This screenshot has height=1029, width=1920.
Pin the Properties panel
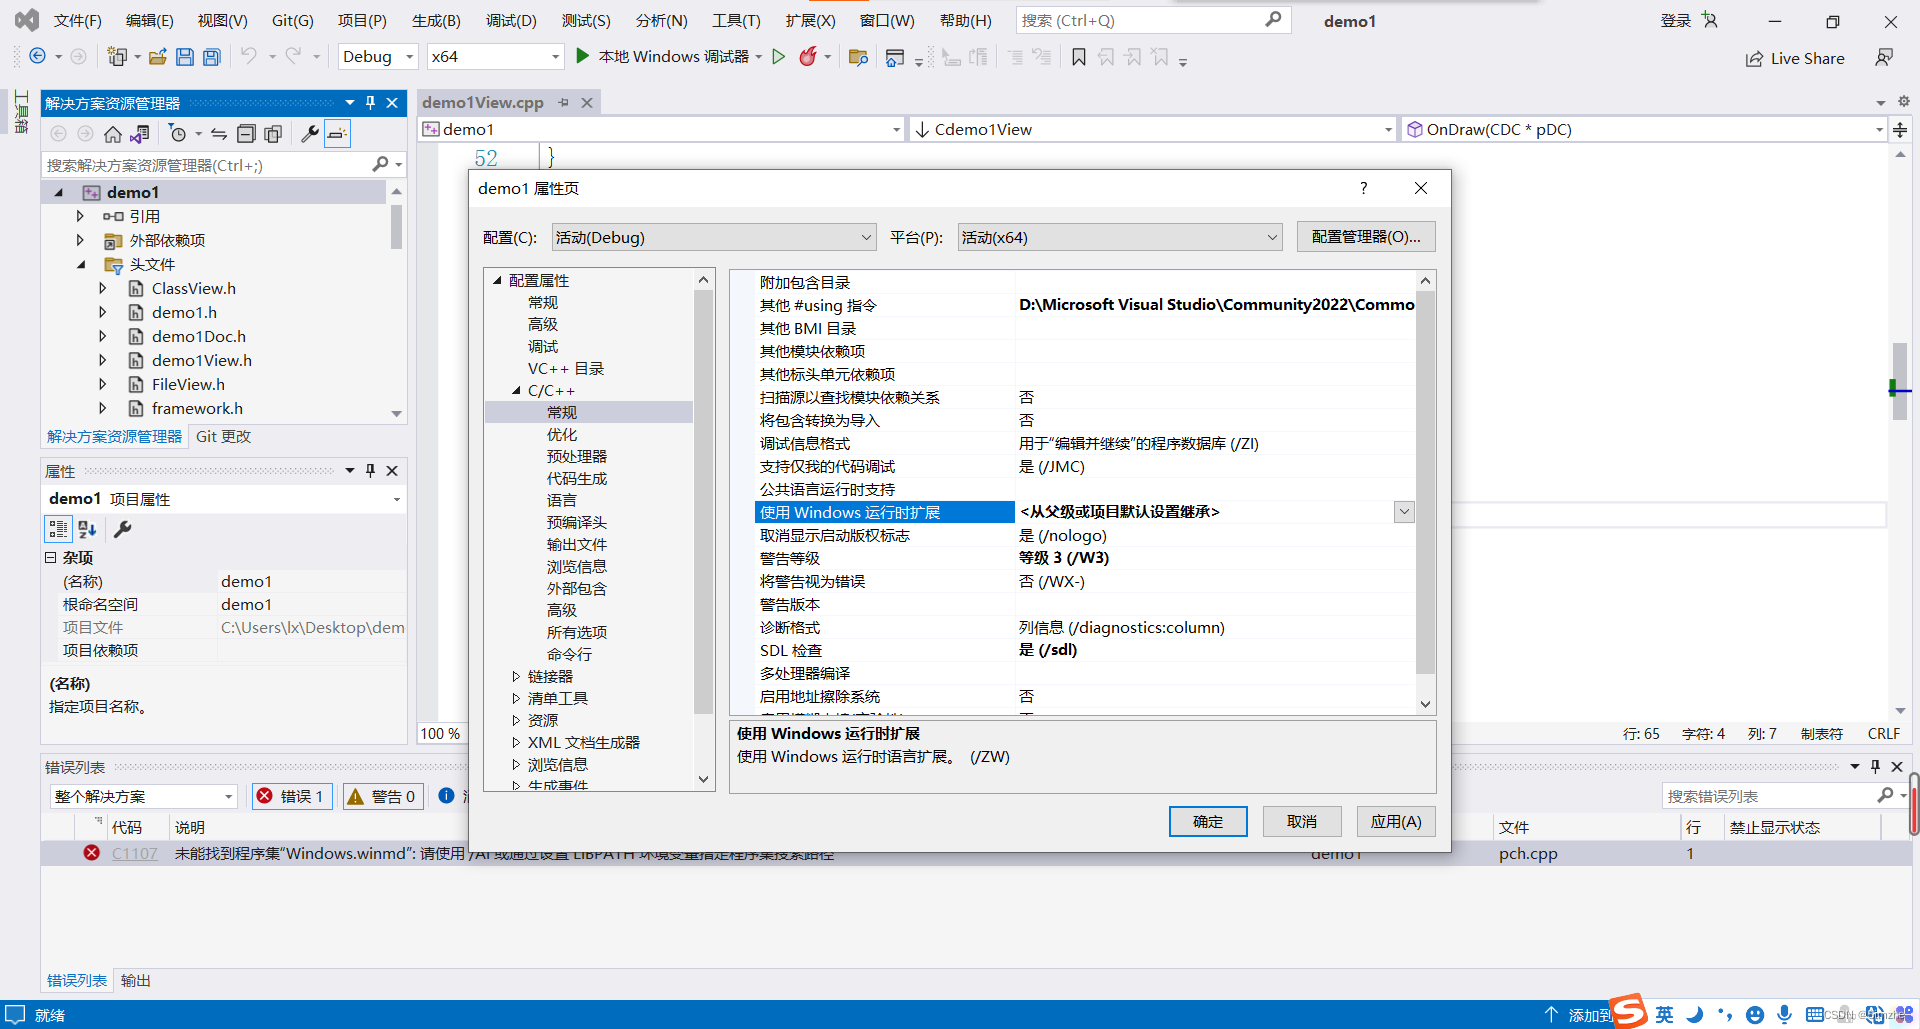pos(371,471)
